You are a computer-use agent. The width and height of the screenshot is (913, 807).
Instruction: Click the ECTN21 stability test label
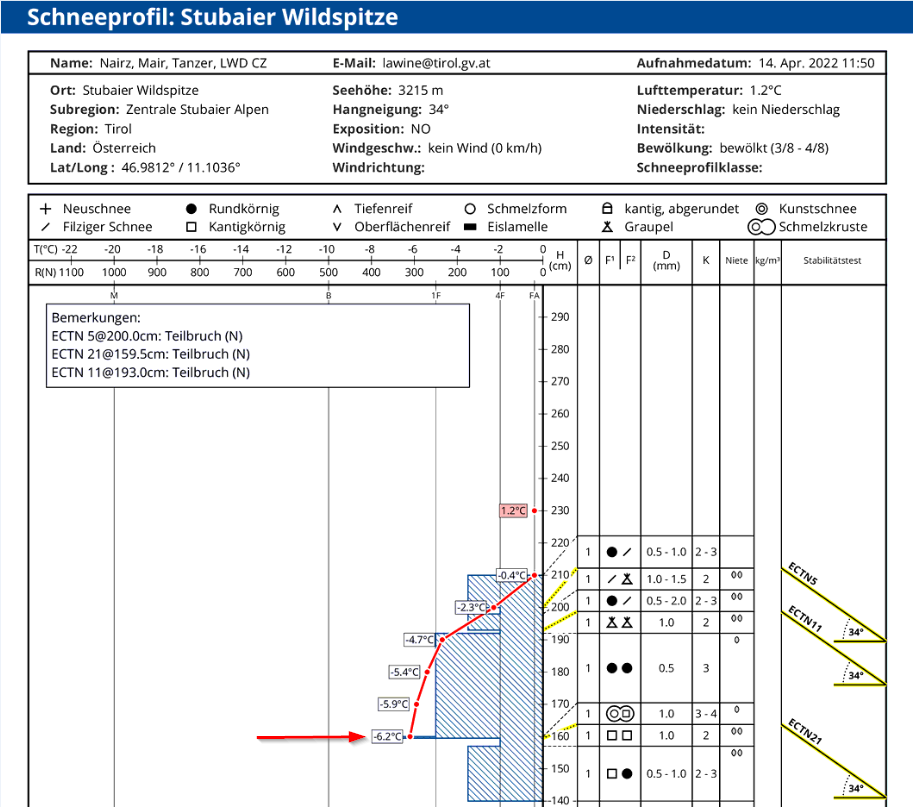[805, 732]
